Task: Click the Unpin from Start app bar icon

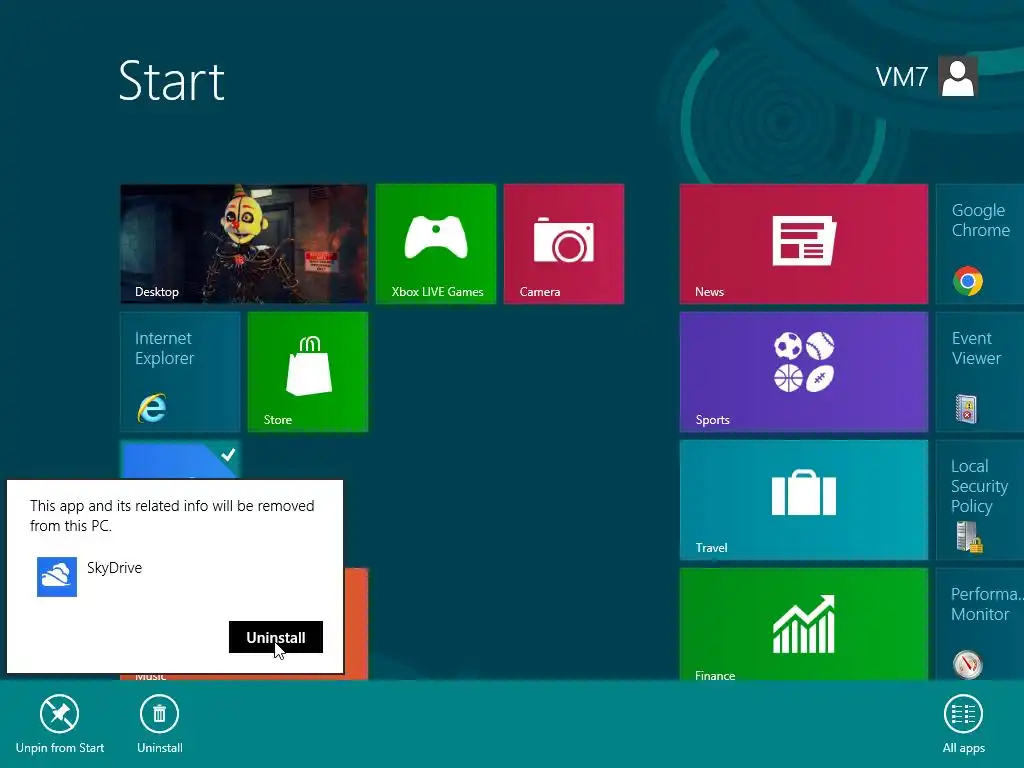Action: pos(59,714)
